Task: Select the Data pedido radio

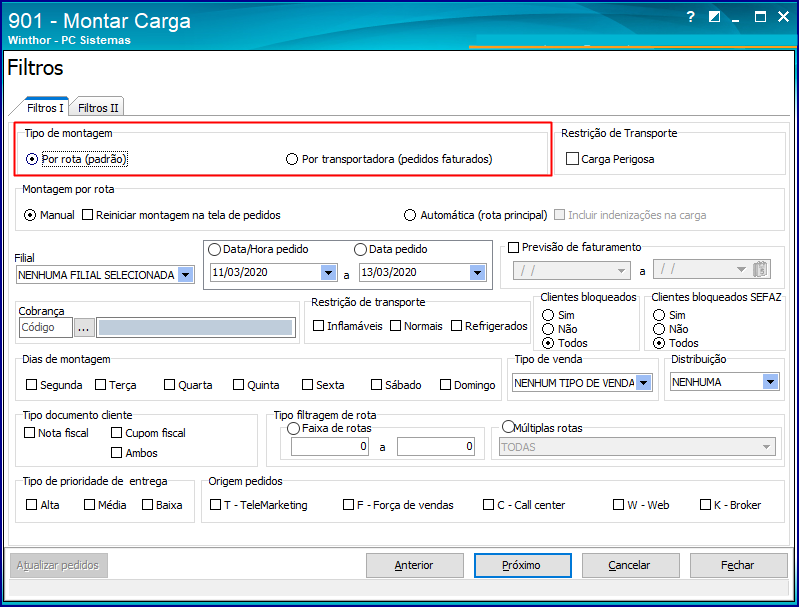Action: click(x=360, y=249)
